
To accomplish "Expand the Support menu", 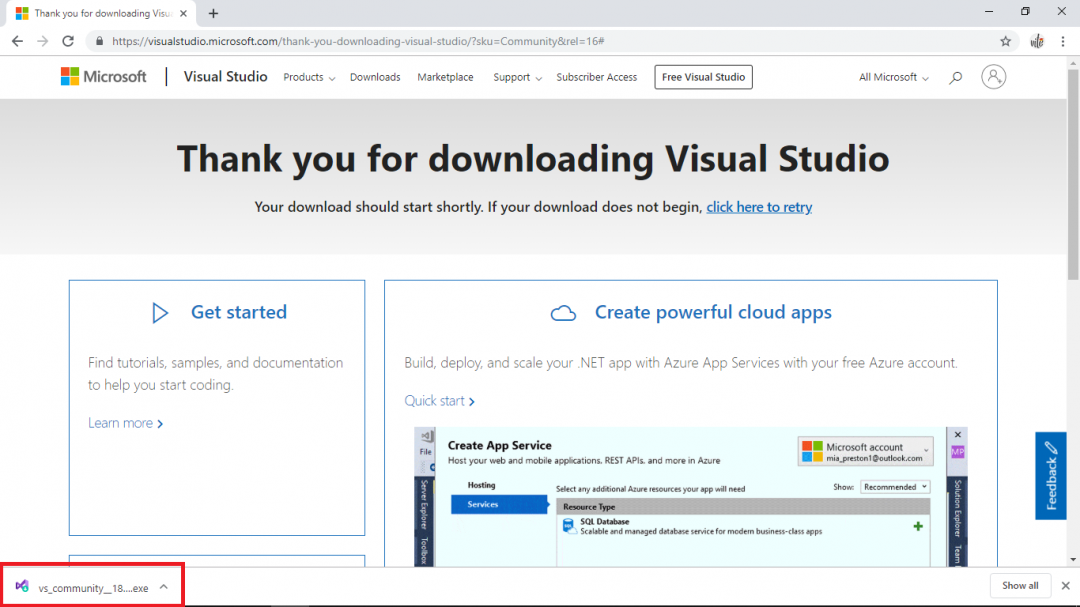I will (x=517, y=77).
